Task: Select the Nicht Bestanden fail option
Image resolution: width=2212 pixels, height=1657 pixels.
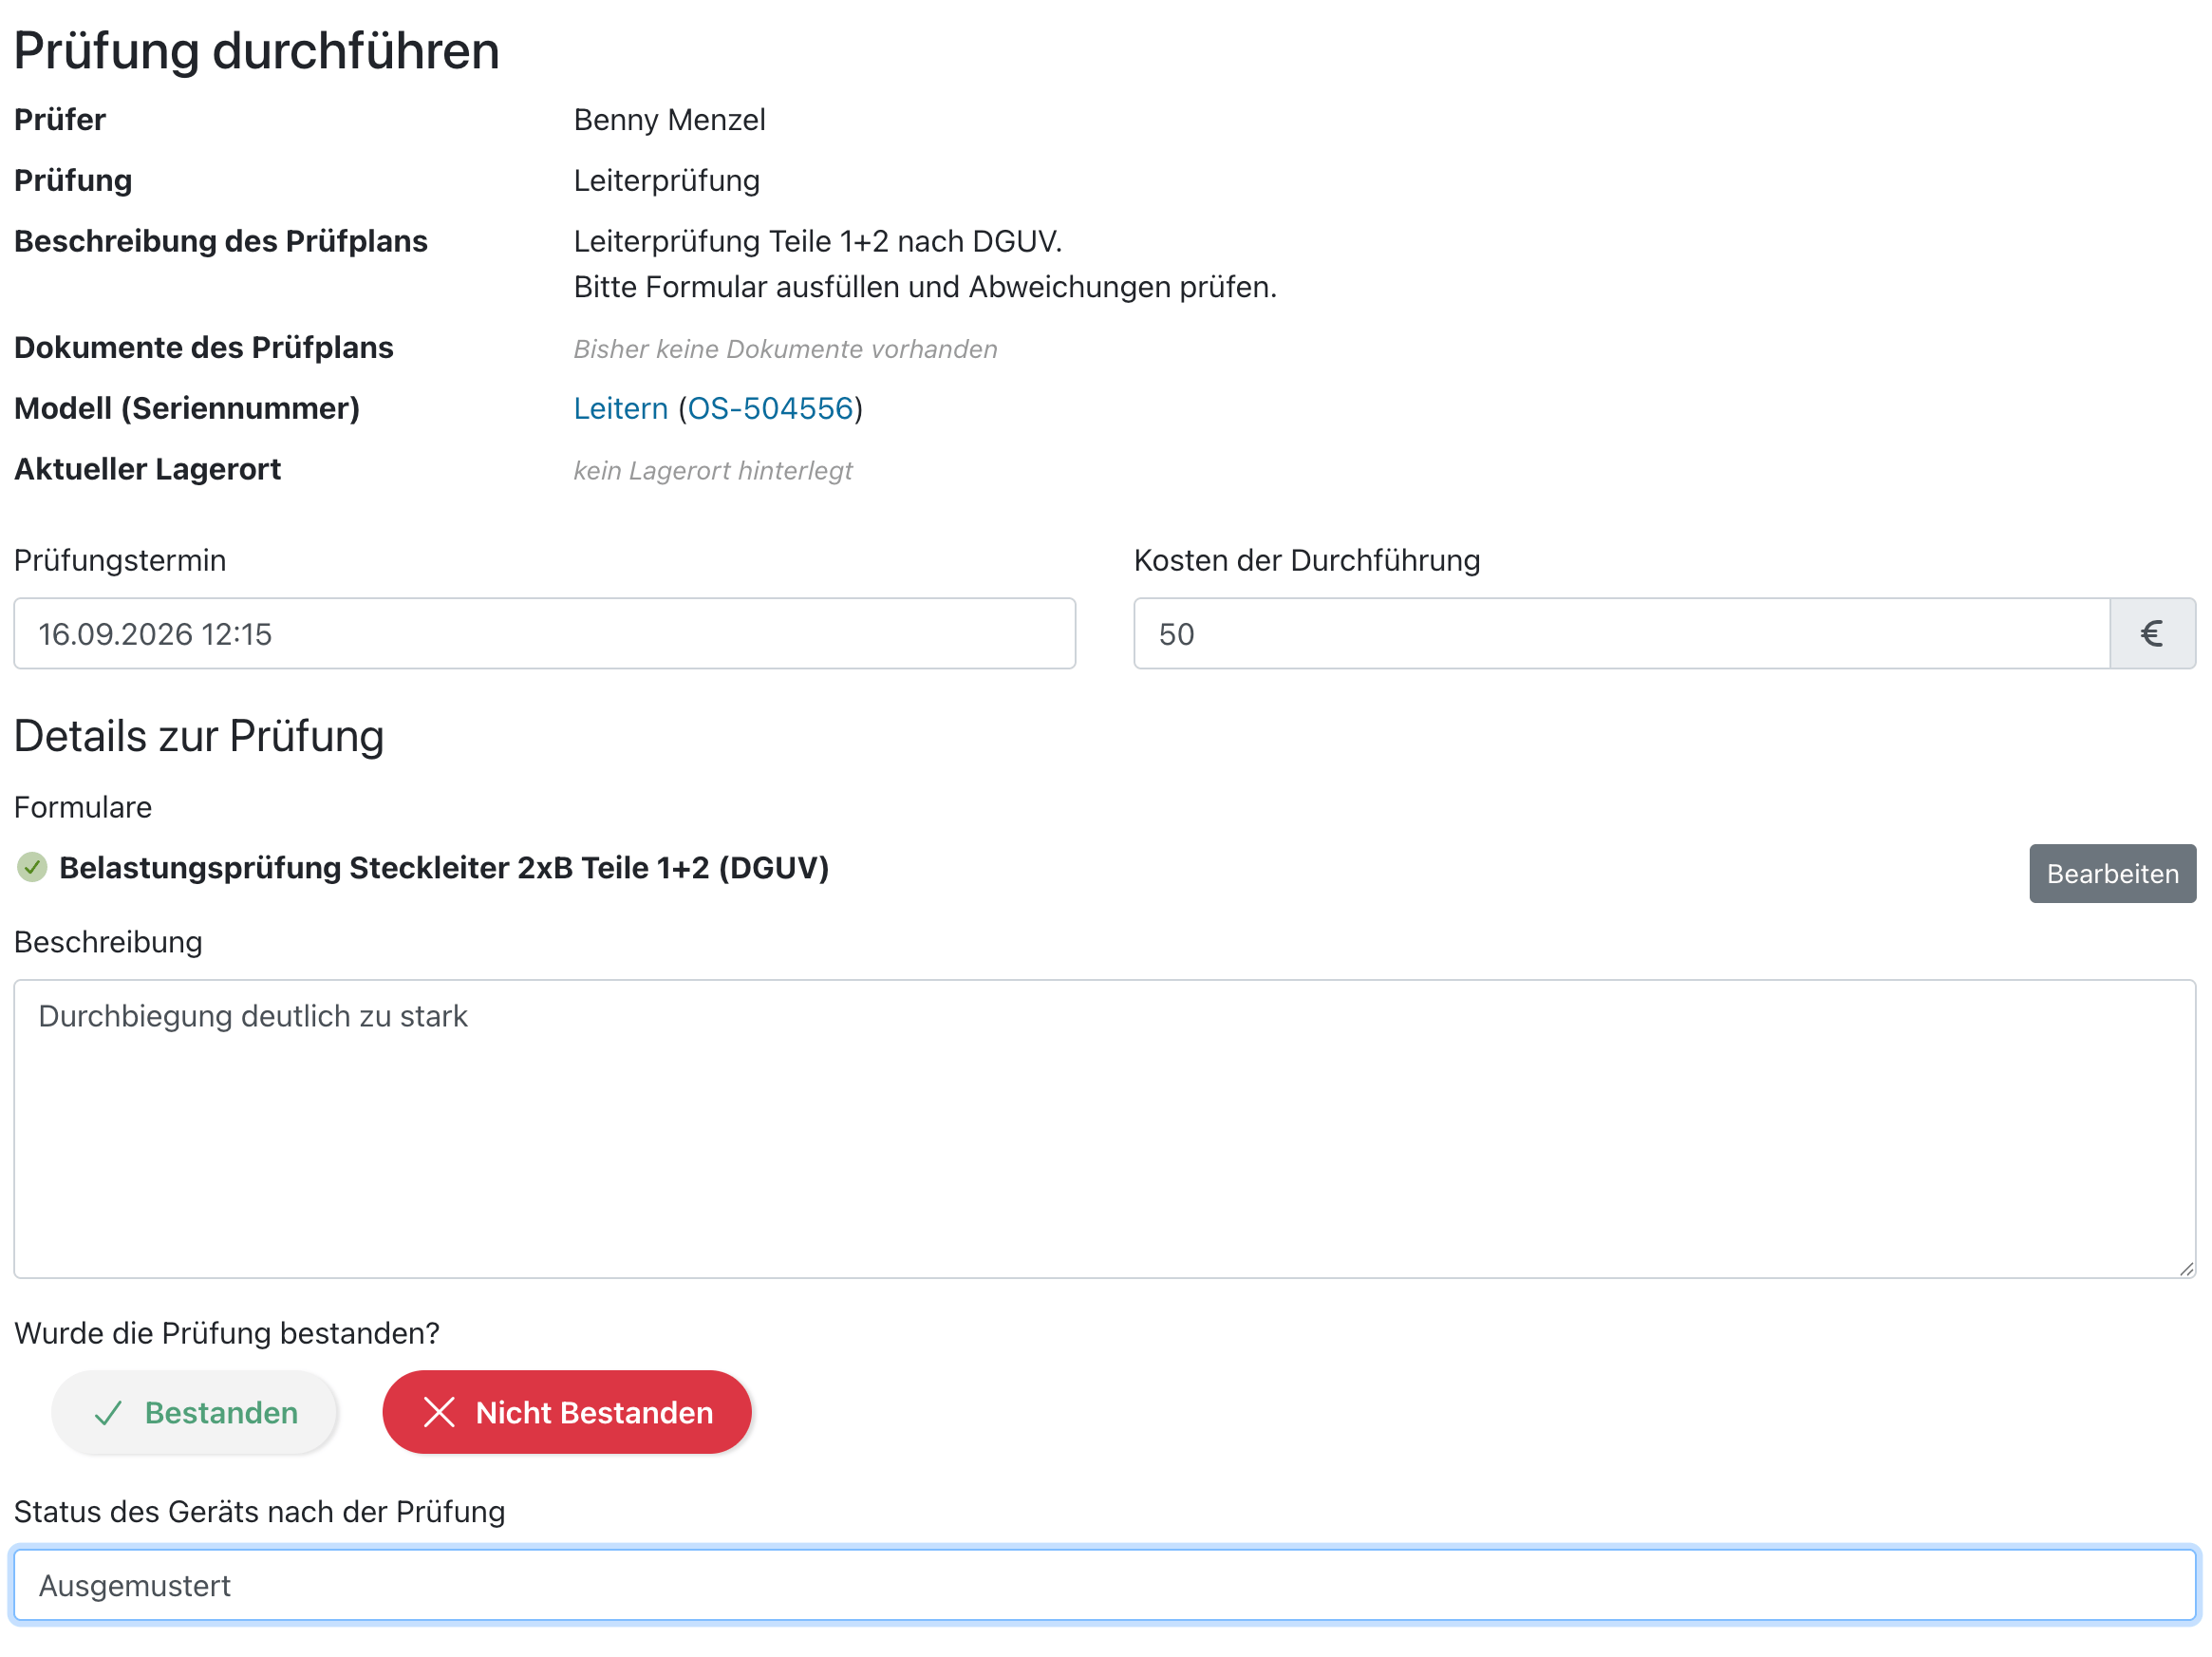Action: (567, 1412)
